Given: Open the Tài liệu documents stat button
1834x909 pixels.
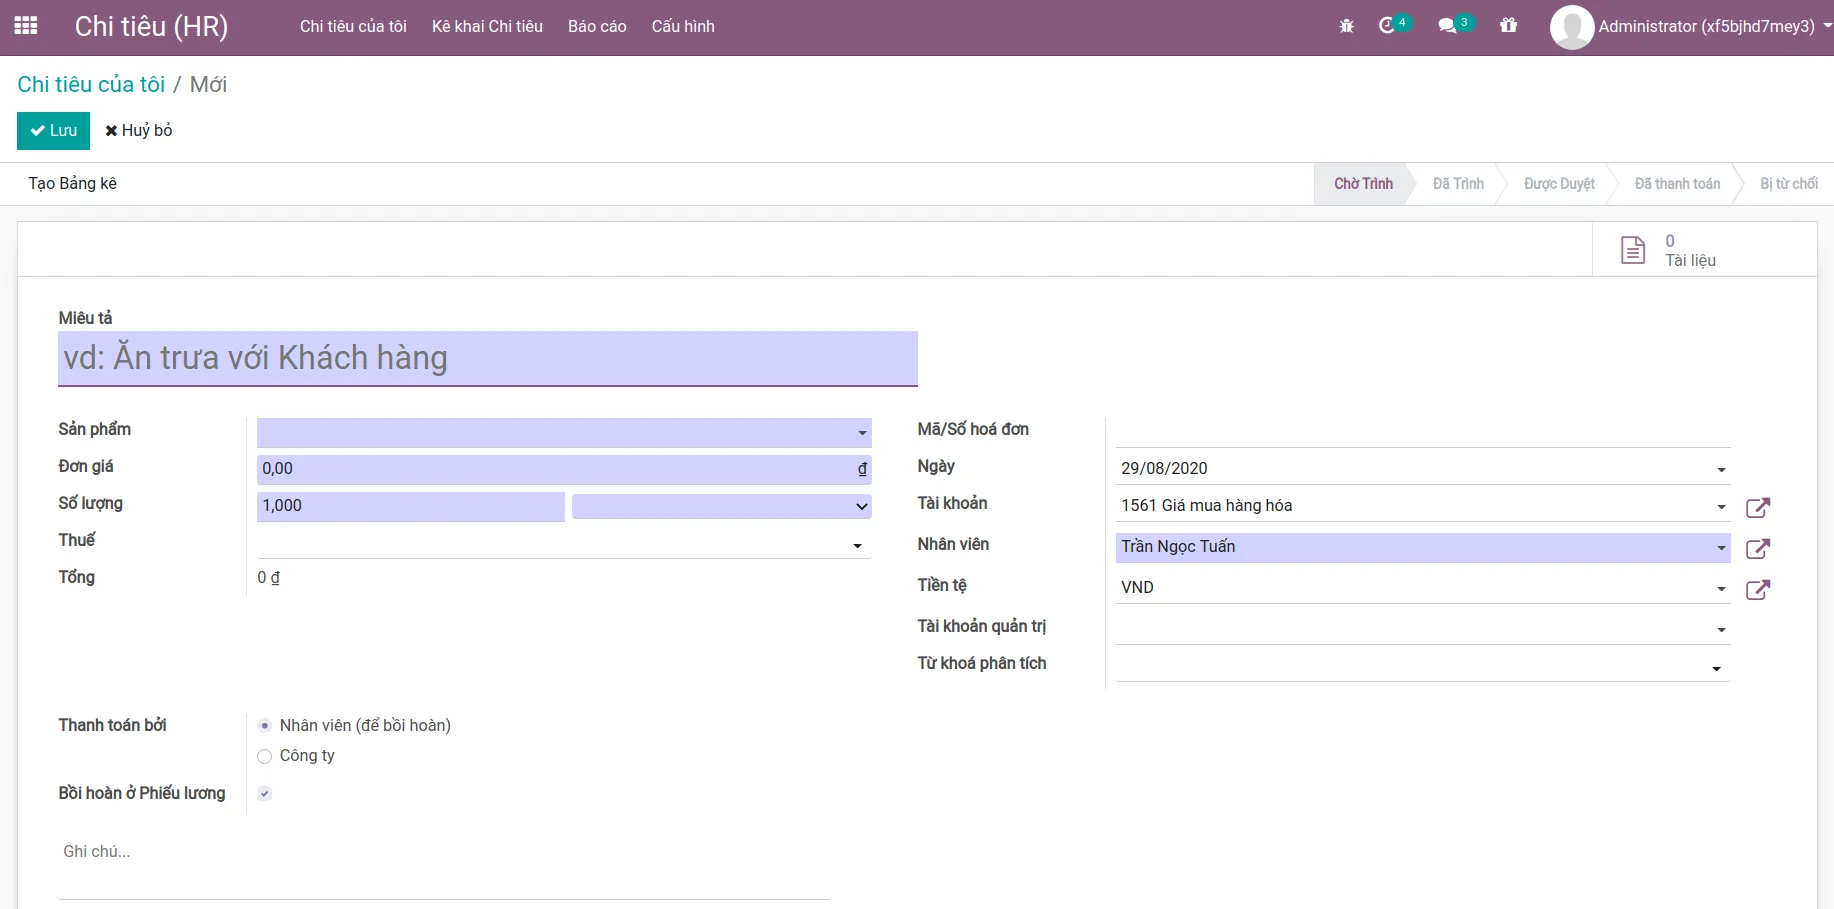Looking at the screenshot, I should [1704, 250].
